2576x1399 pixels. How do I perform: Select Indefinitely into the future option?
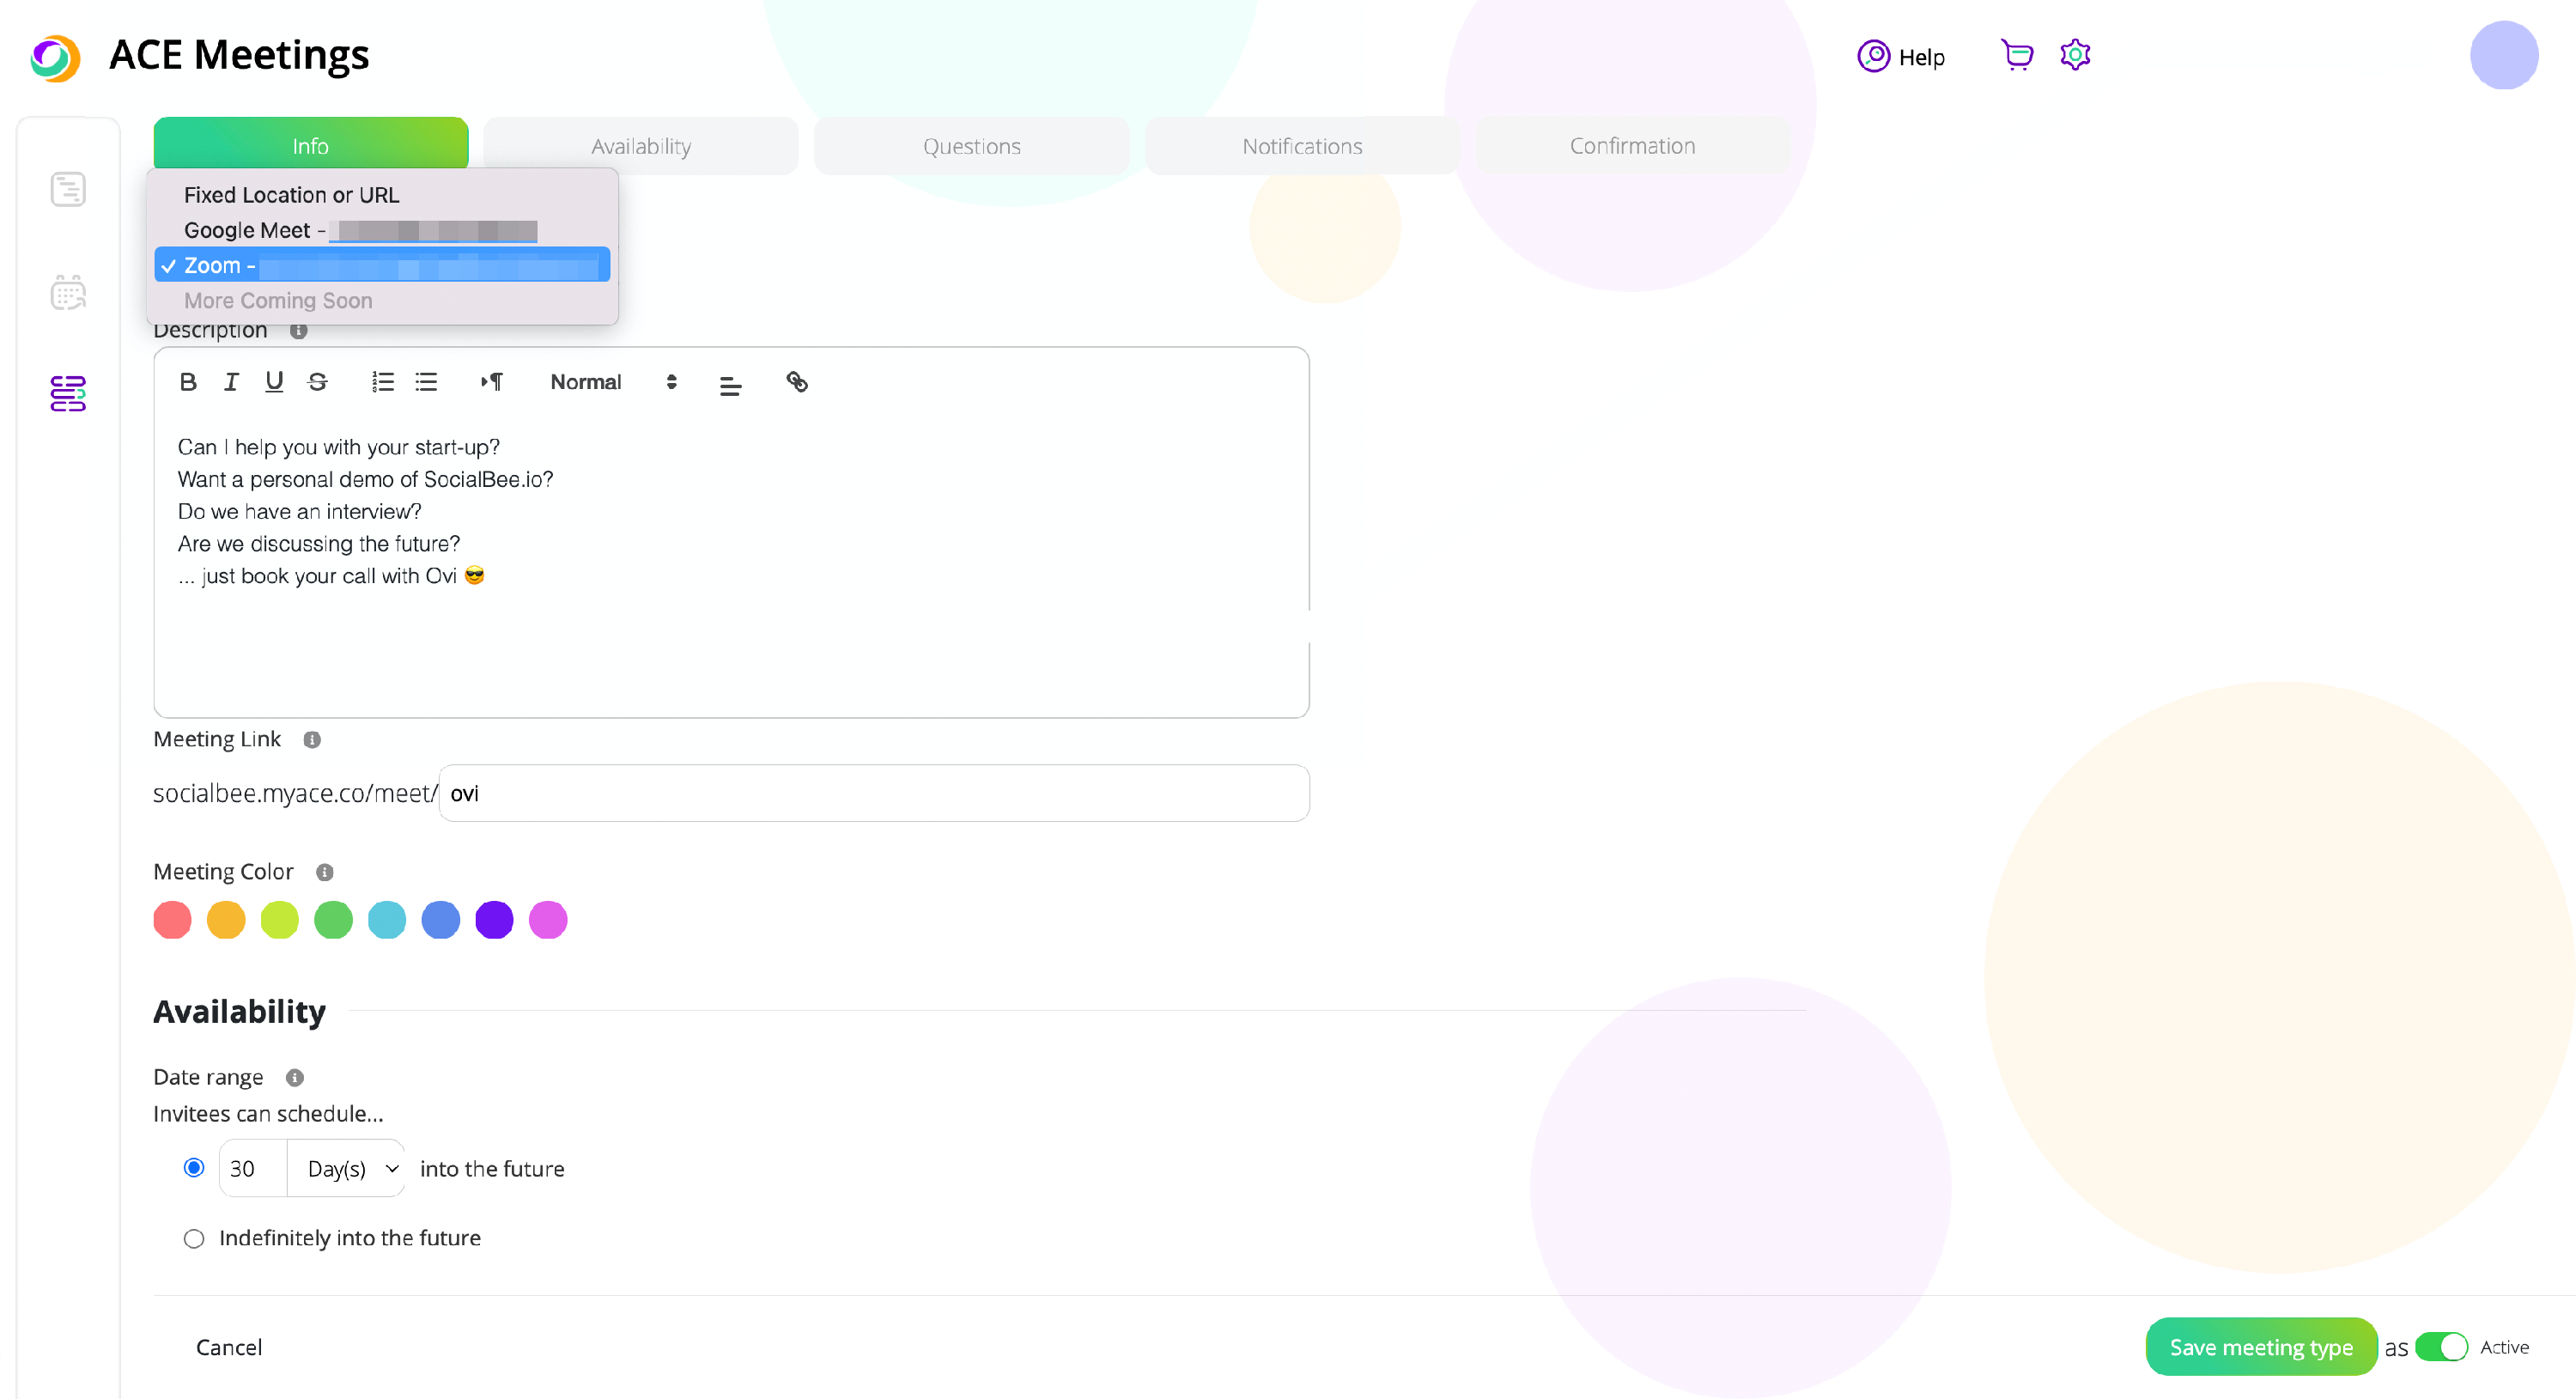(x=194, y=1238)
